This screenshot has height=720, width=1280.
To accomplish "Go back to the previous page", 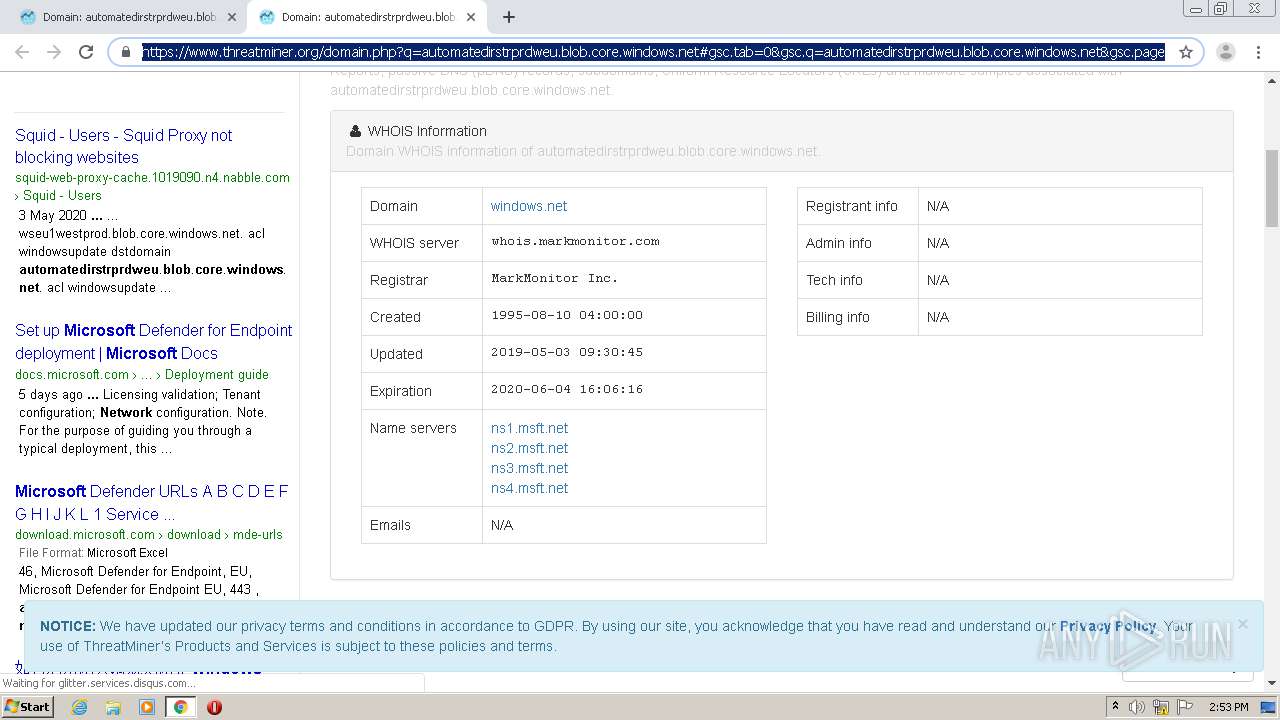I will pyautogui.click(x=22, y=52).
